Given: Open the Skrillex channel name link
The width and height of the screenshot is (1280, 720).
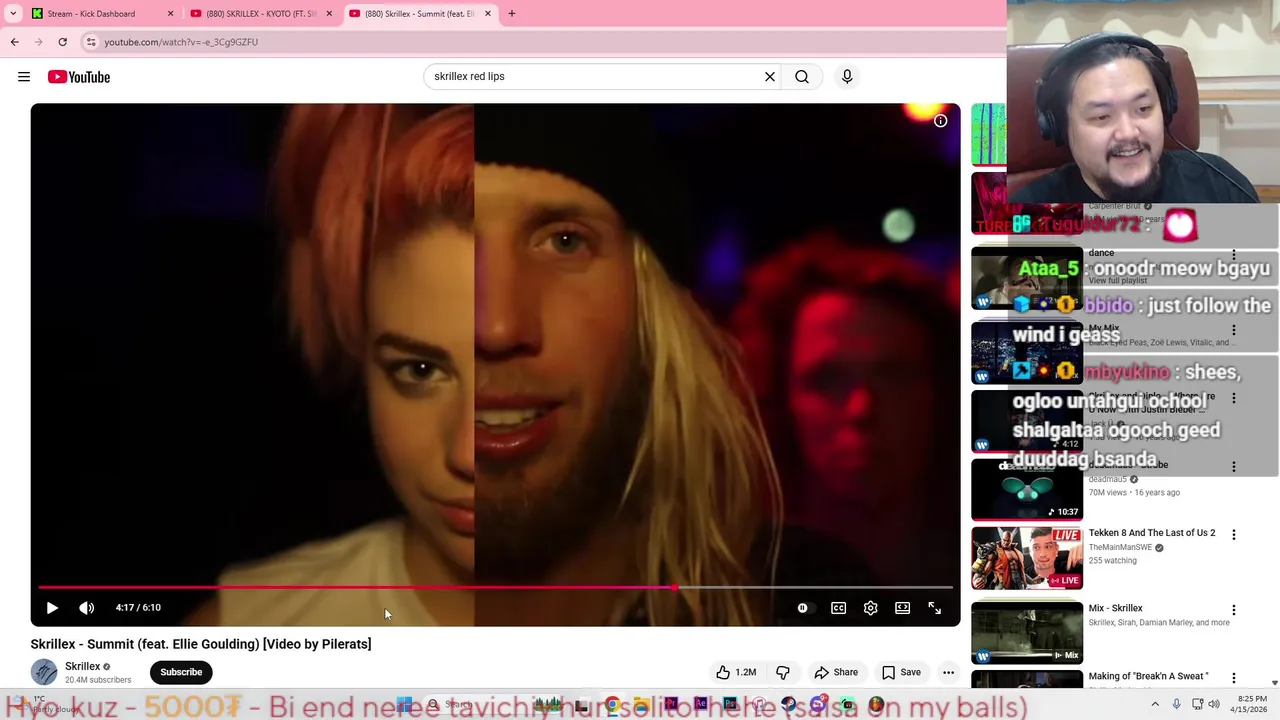Looking at the screenshot, I should coord(82,666).
